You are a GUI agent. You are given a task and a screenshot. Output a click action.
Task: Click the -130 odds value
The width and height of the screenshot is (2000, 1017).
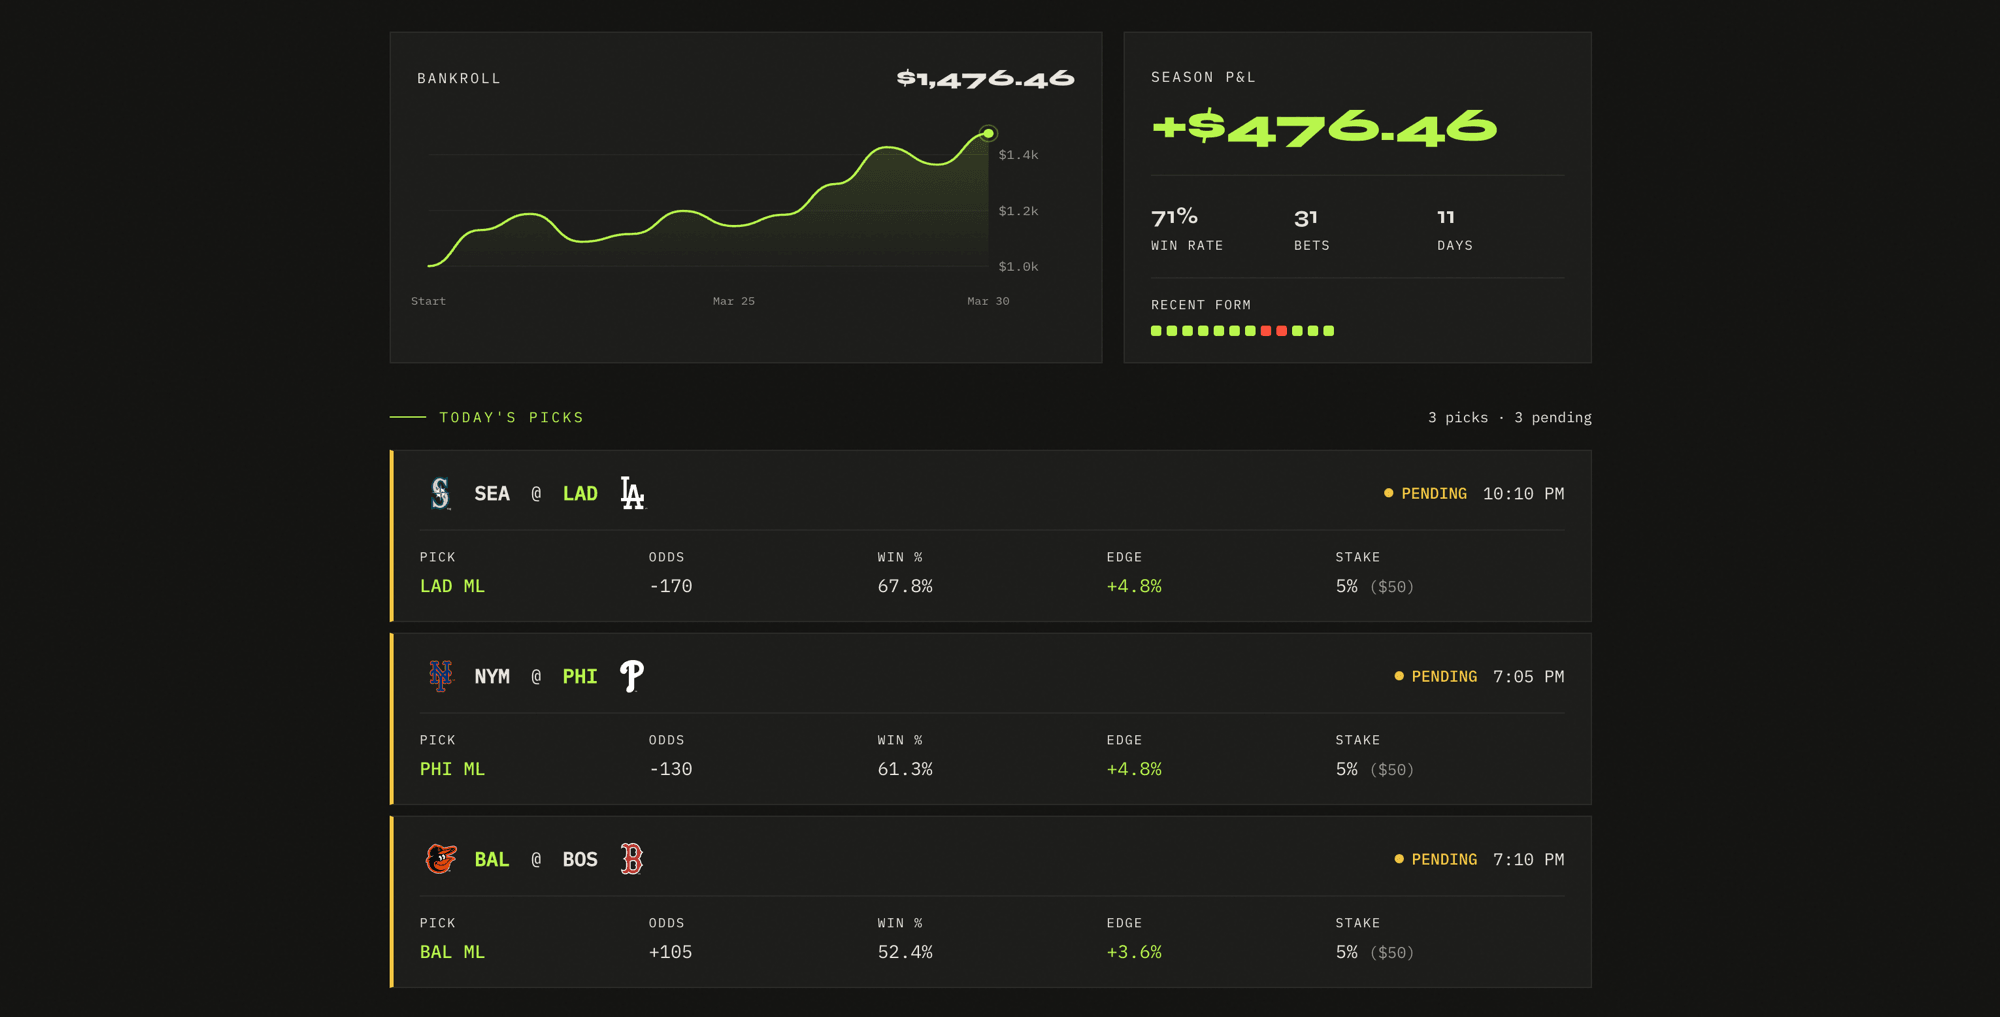670,769
